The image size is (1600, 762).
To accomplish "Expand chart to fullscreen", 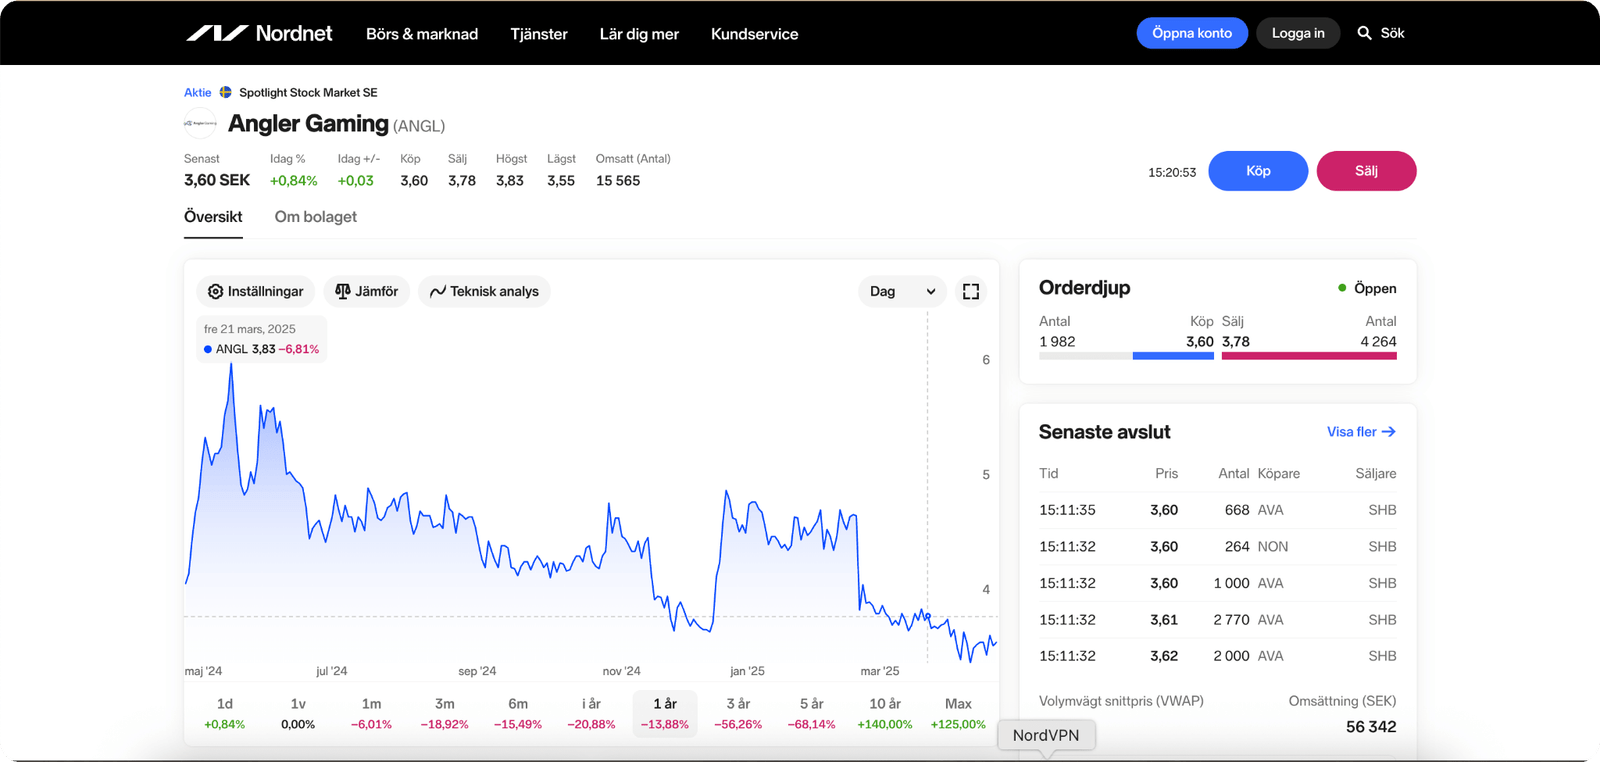I will click(x=971, y=291).
